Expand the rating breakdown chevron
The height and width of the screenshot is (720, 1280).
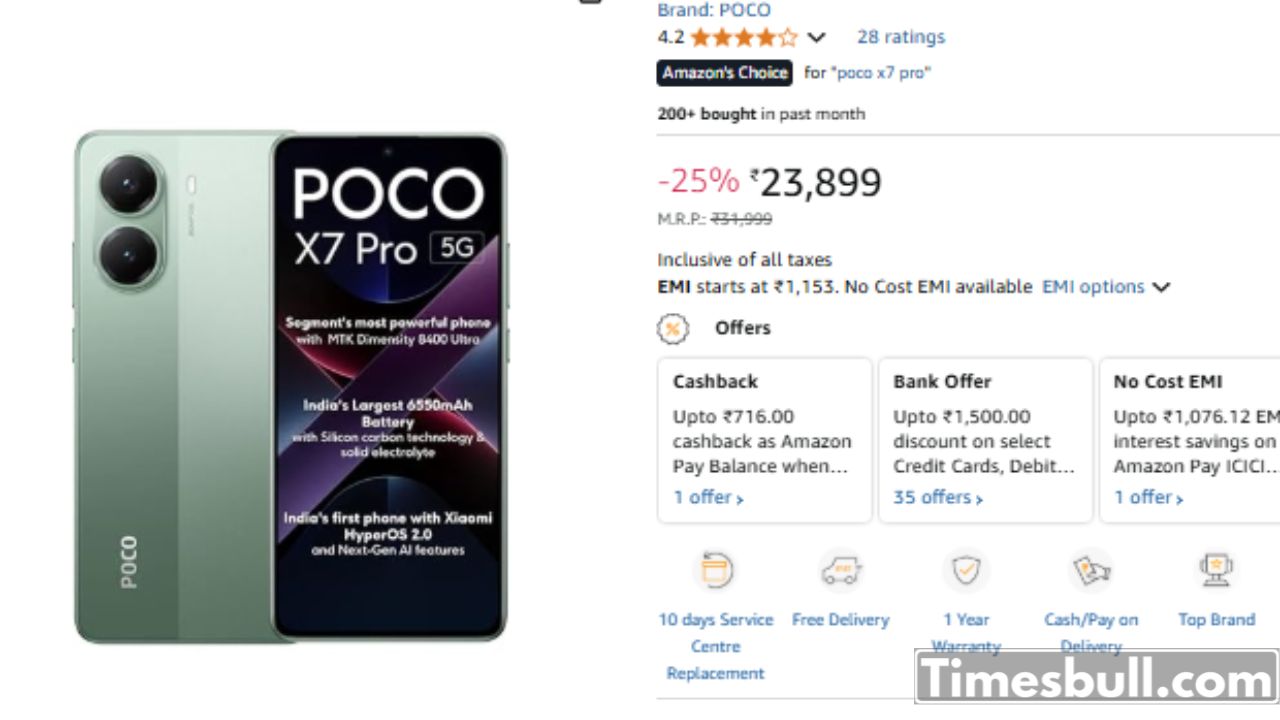coord(817,38)
